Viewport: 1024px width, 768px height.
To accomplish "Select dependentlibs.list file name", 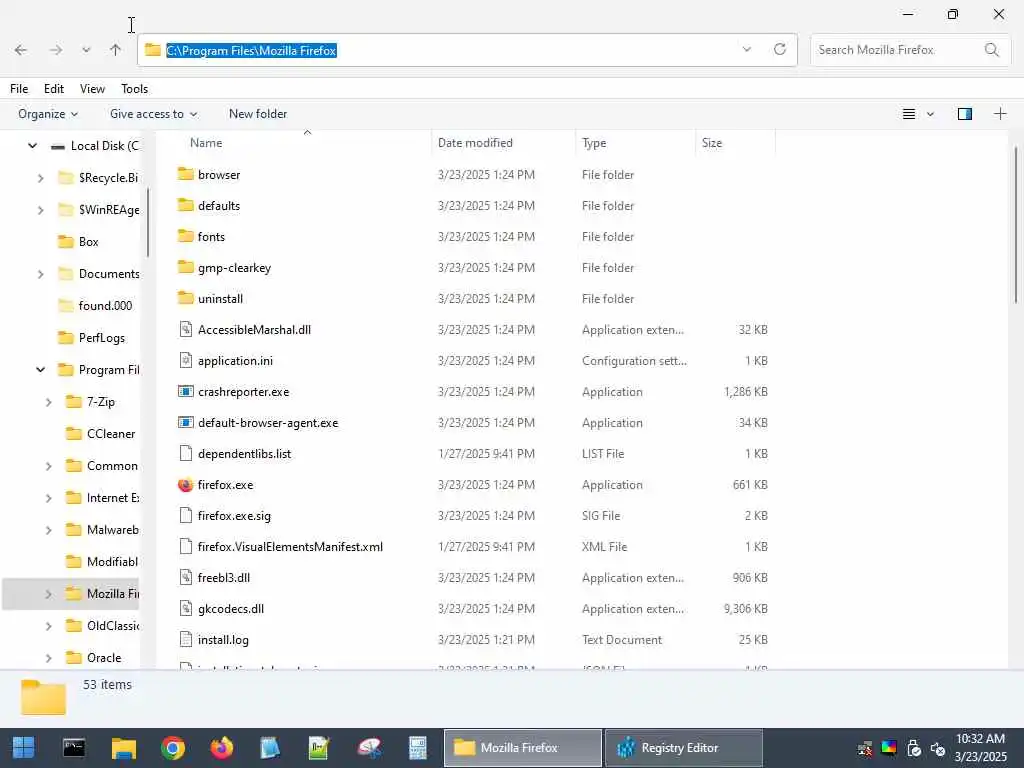I will 244,454.
